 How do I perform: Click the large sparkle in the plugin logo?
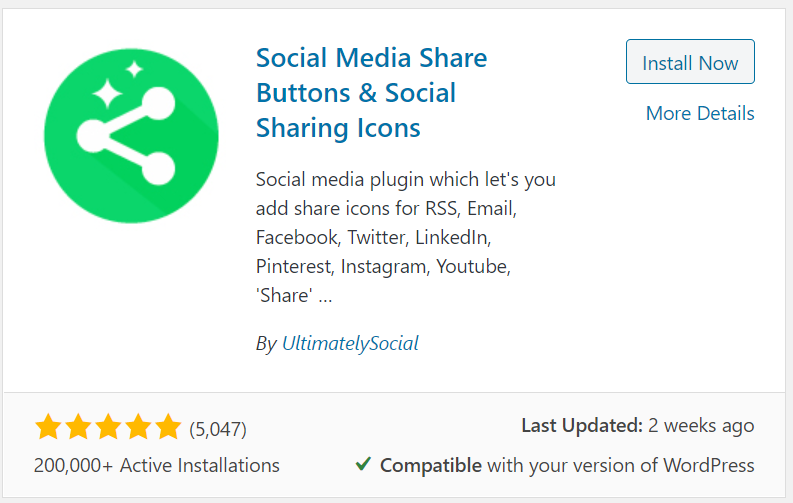coord(107,94)
